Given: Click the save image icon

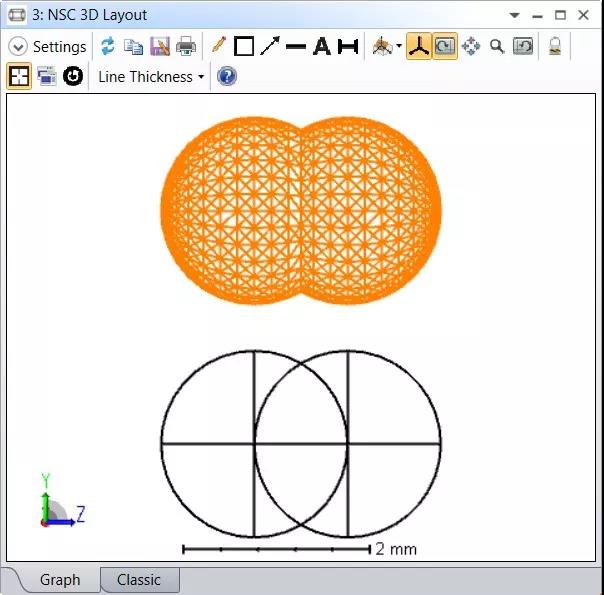Looking at the screenshot, I should 159,46.
